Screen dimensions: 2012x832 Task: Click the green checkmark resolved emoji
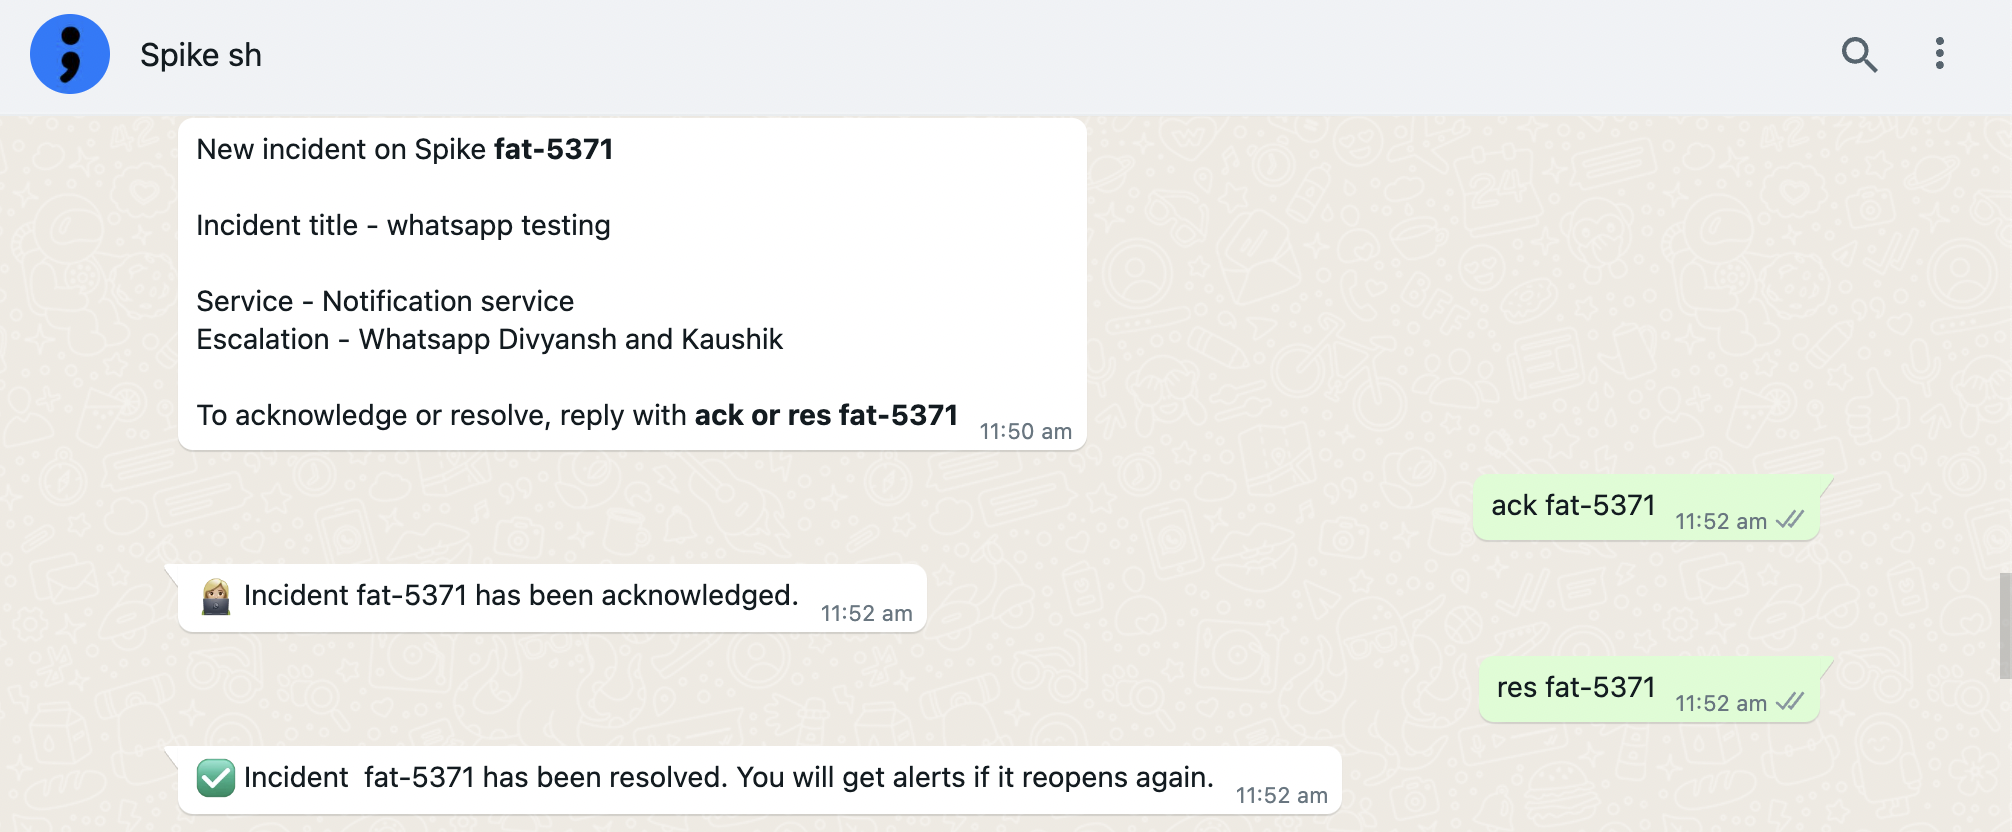[216, 777]
